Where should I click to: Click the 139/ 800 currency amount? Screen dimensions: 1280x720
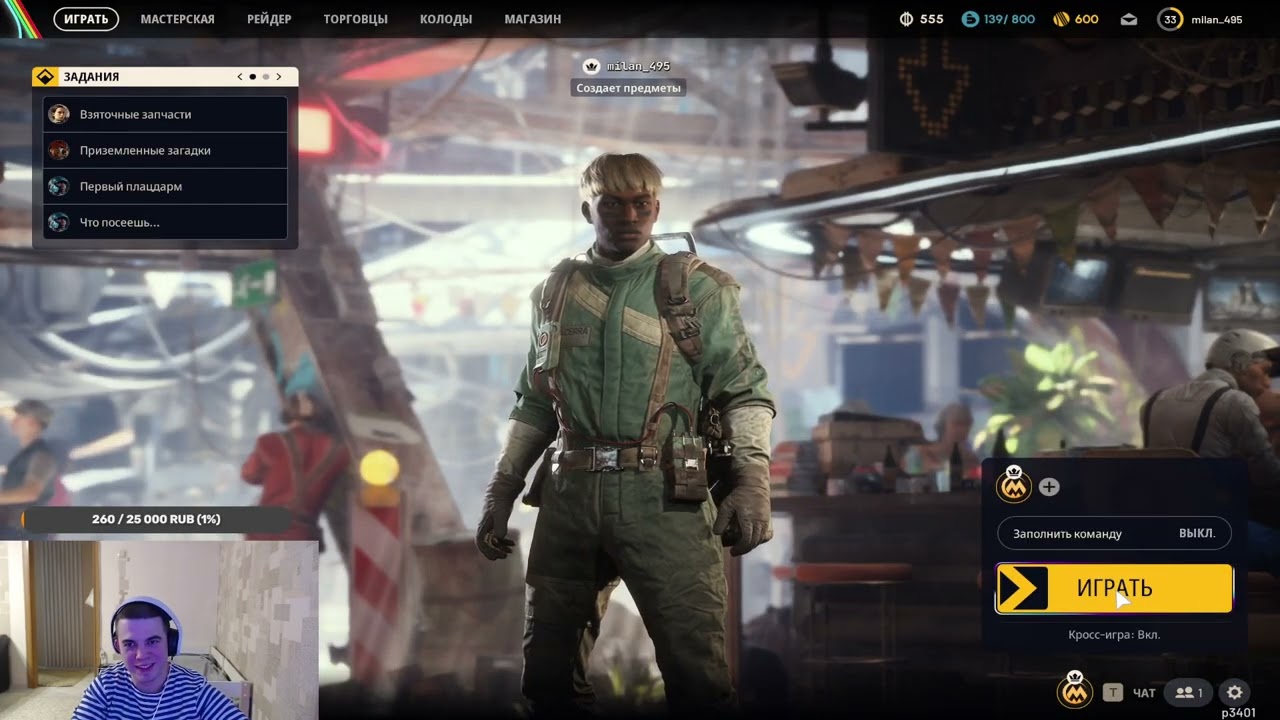(x=1009, y=19)
